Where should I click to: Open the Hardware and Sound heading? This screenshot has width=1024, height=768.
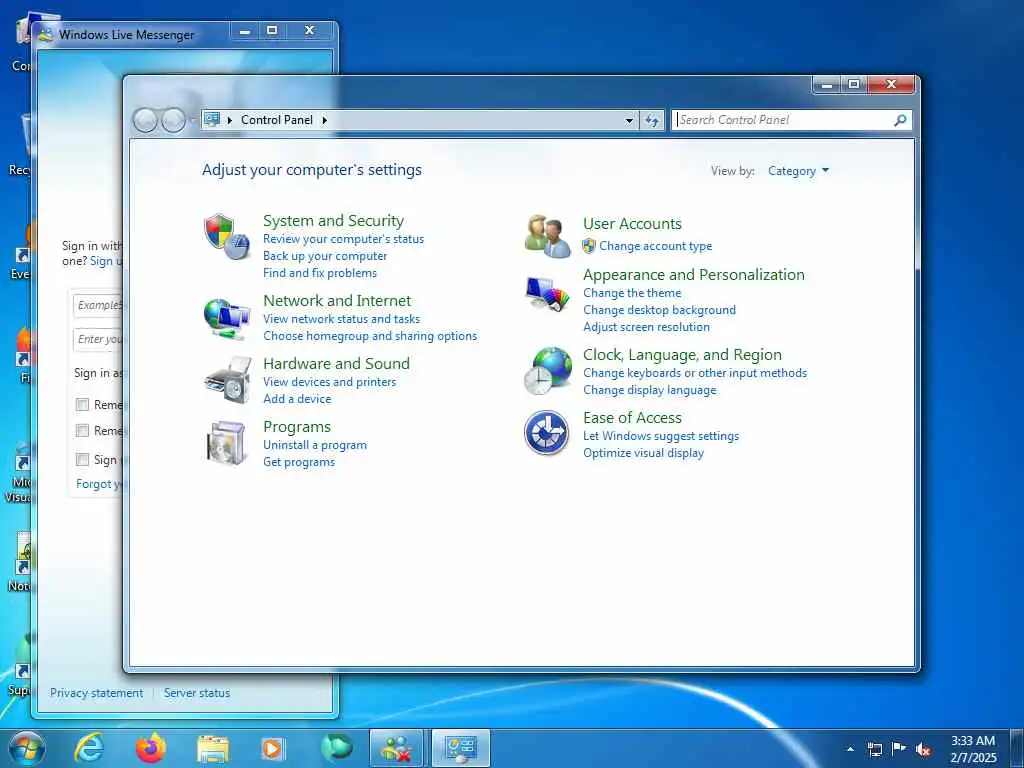coord(336,364)
